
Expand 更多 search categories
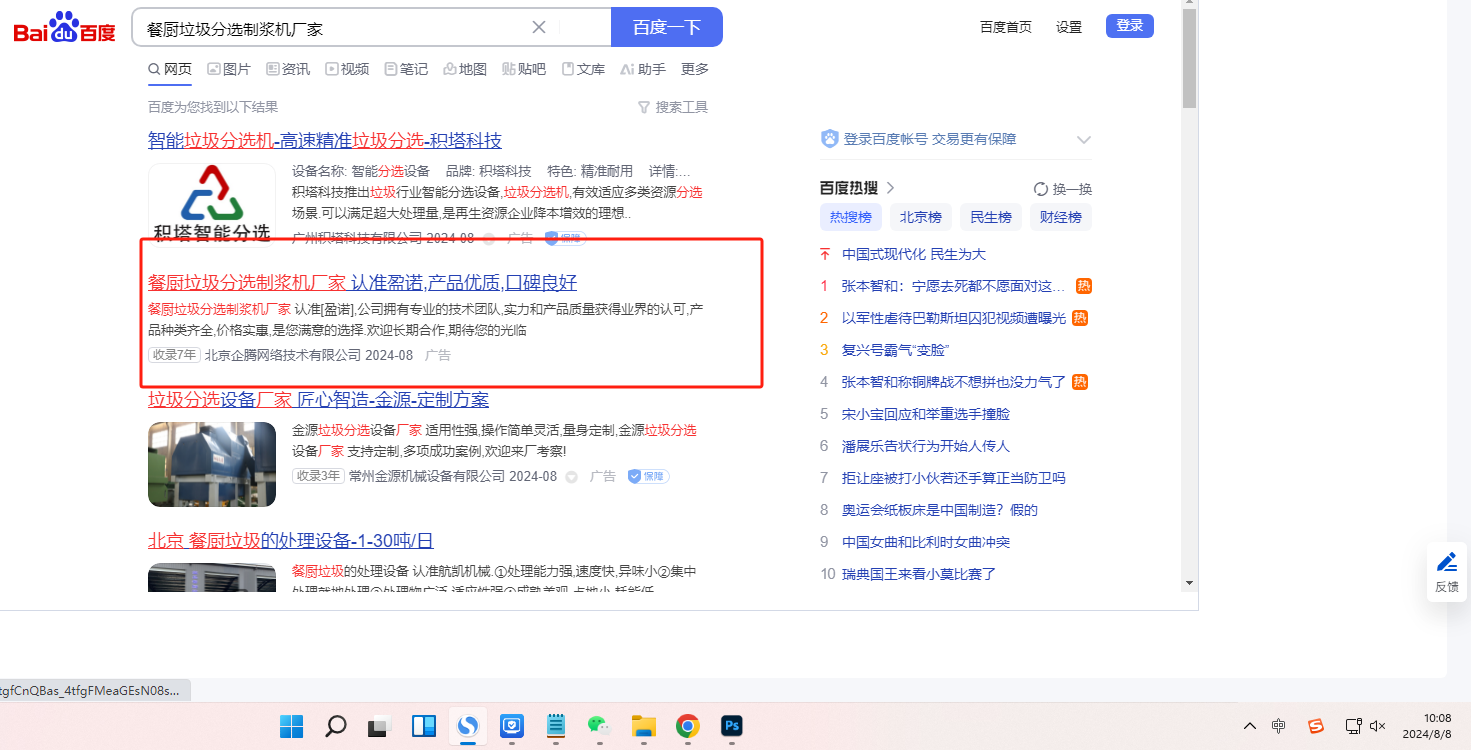click(x=694, y=69)
